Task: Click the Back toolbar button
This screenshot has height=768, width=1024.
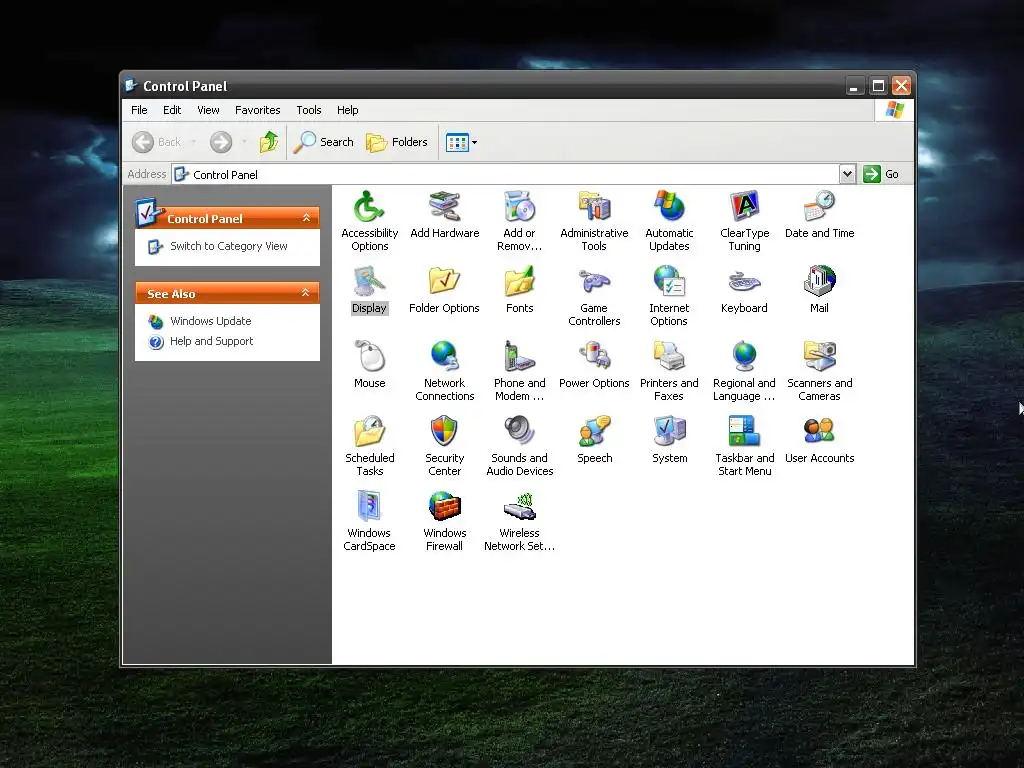Action: click(x=157, y=142)
